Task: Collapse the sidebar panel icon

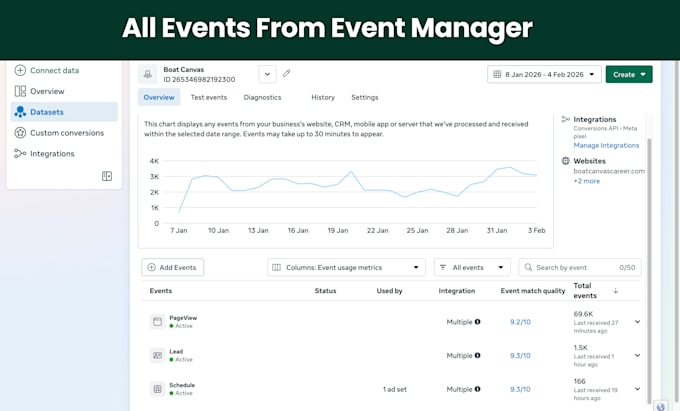Action: (x=107, y=176)
